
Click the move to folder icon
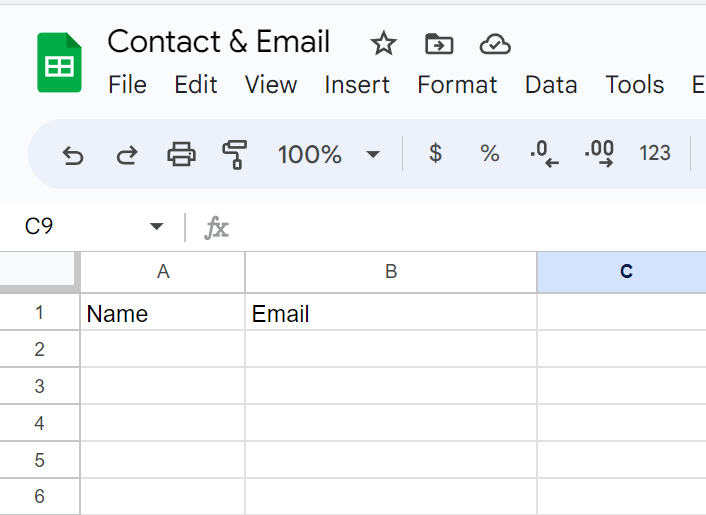[439, 43]
